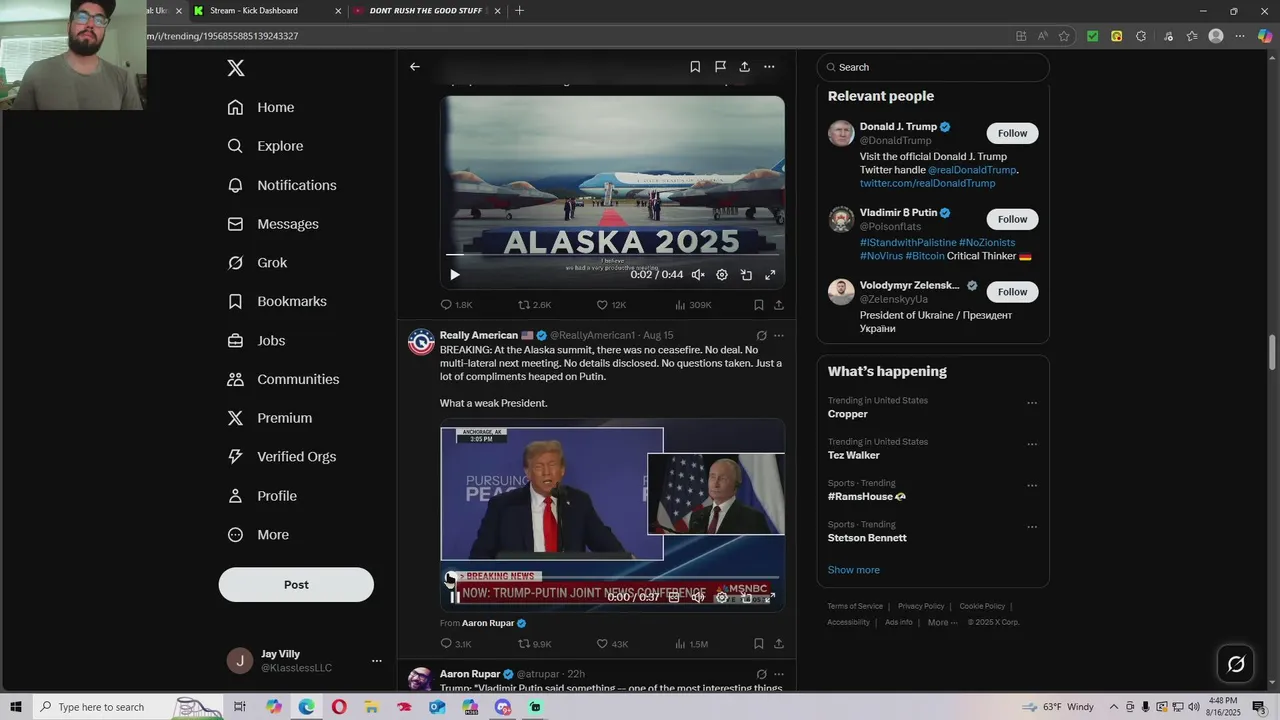Open settings on the MSNBC video
Viewport: 1280px width, 720px height.
722,597
